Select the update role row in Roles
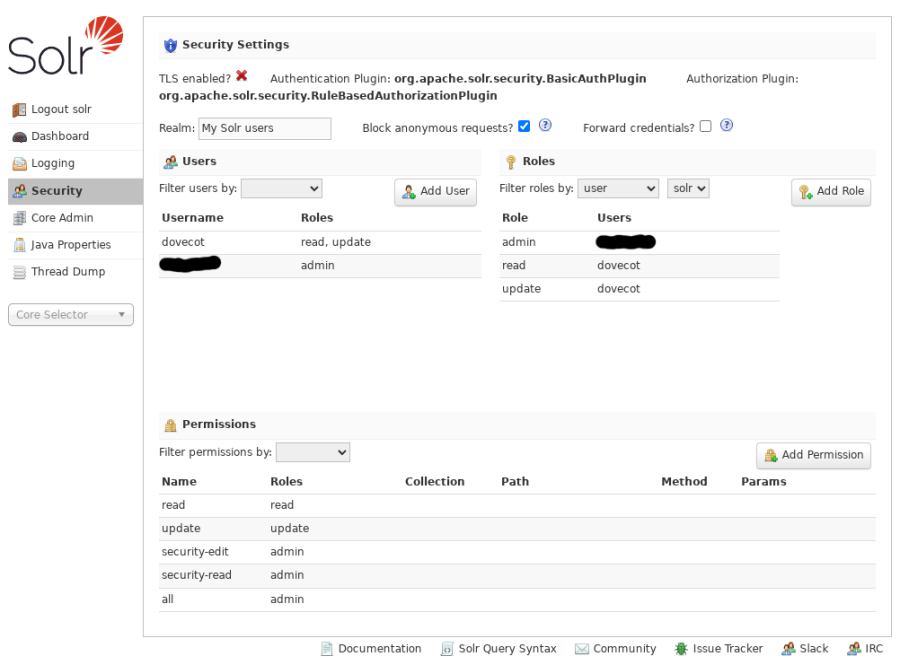Viewport: 900px width, 665px height. tap(639, 289)
